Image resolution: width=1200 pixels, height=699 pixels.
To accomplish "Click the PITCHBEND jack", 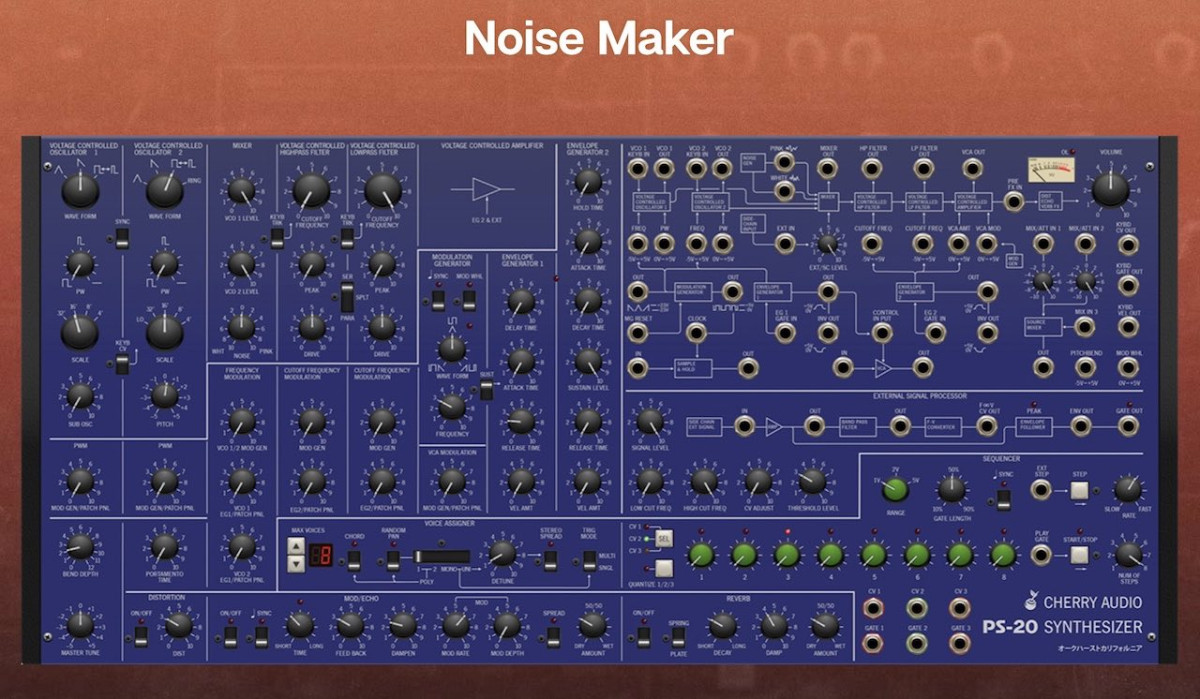I will click(1086, 367).
